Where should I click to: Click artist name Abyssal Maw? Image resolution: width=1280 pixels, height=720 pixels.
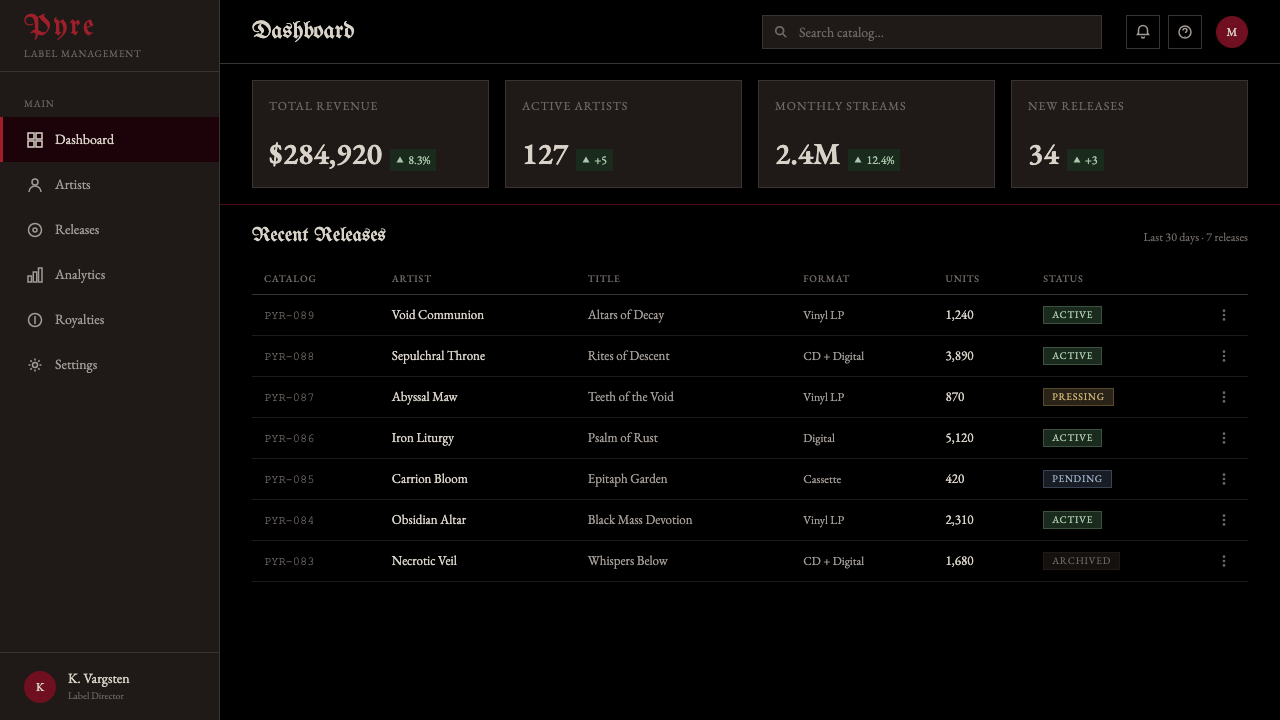point(425,397)
